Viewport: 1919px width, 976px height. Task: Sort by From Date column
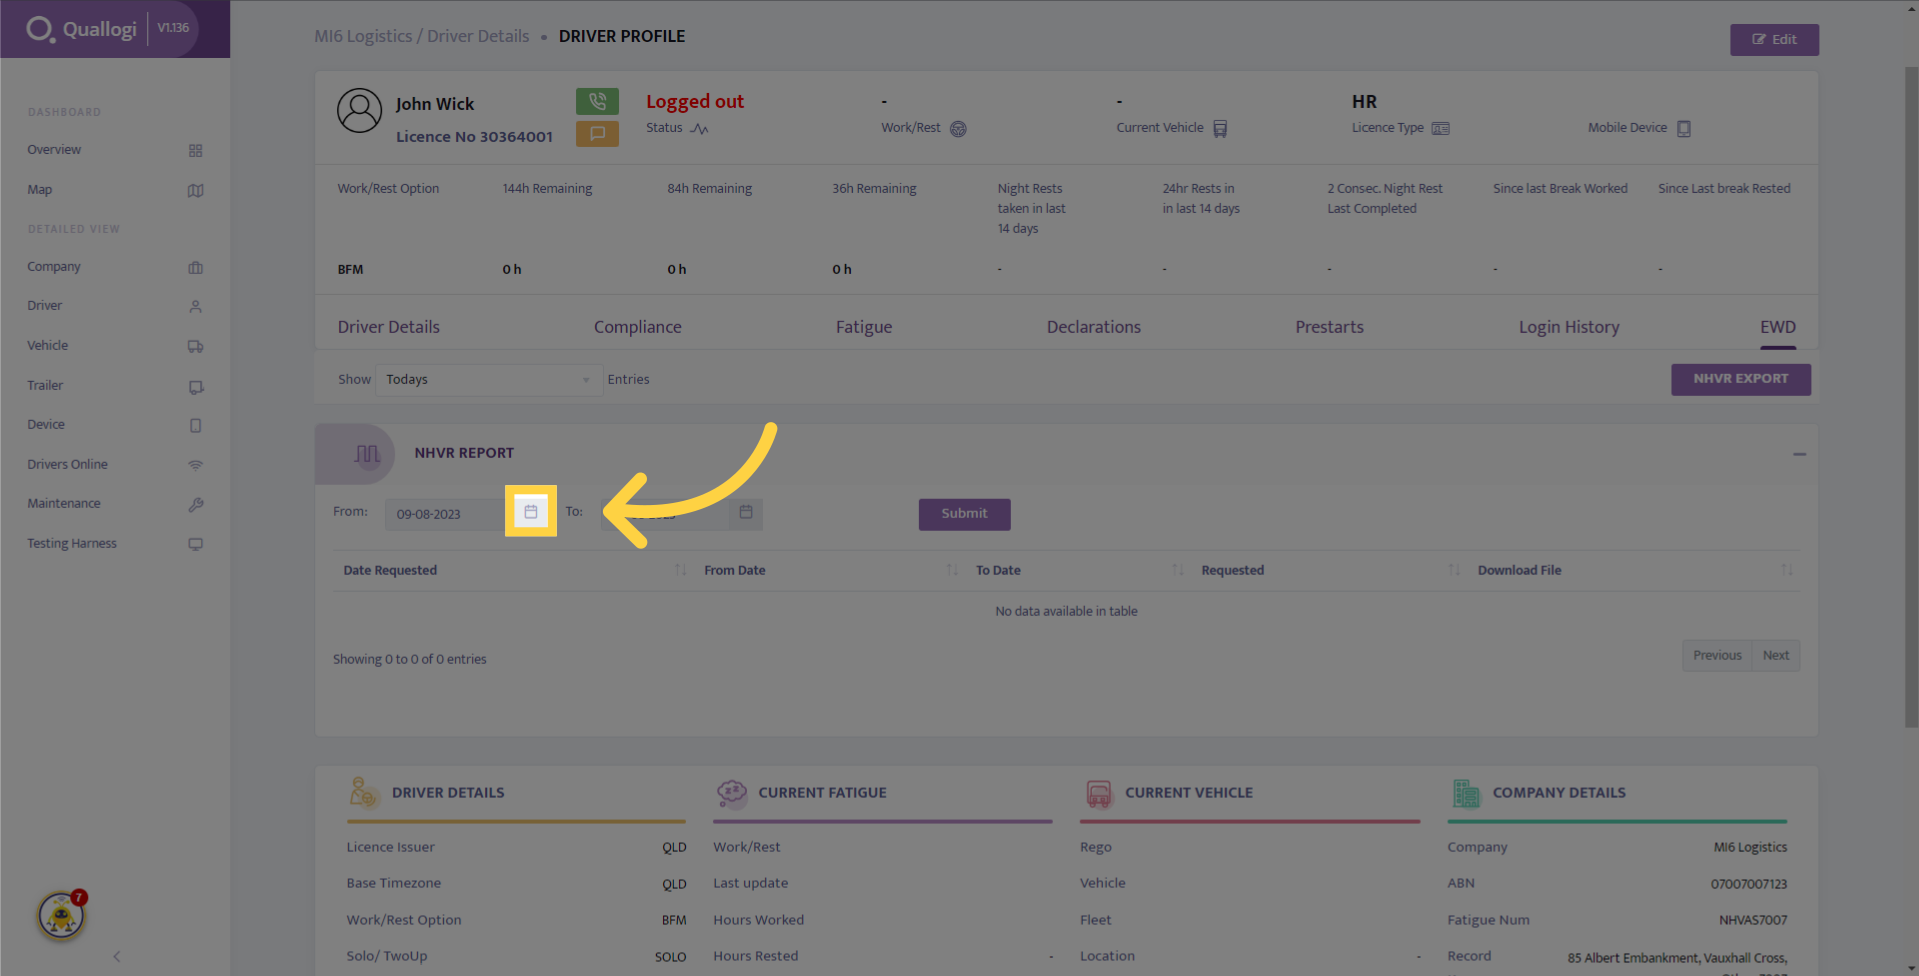[x=830, y=570]
